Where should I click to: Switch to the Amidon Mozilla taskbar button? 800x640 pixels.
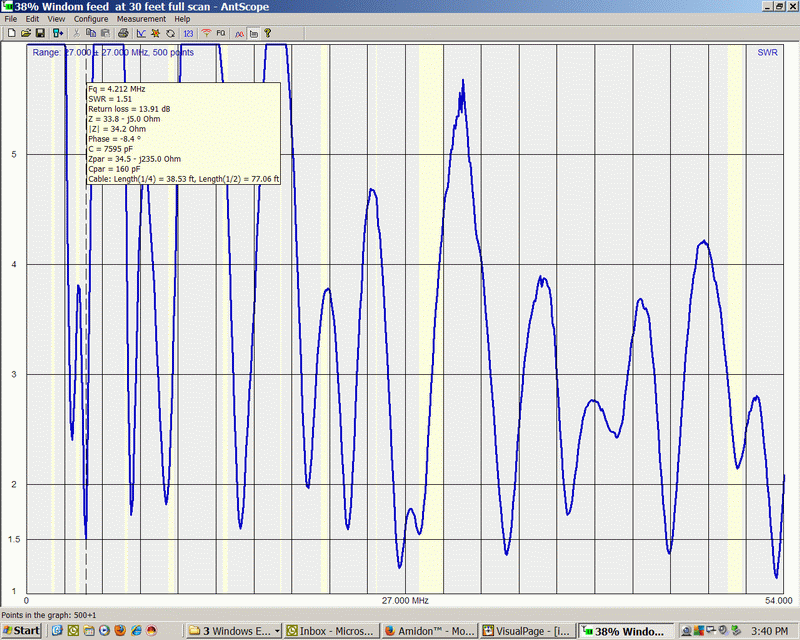[x=431, y=631]
